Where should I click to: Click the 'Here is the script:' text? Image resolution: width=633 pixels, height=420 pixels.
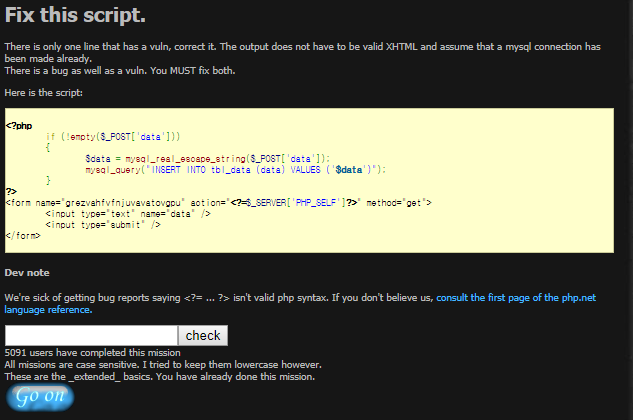[x=44, y=93]
